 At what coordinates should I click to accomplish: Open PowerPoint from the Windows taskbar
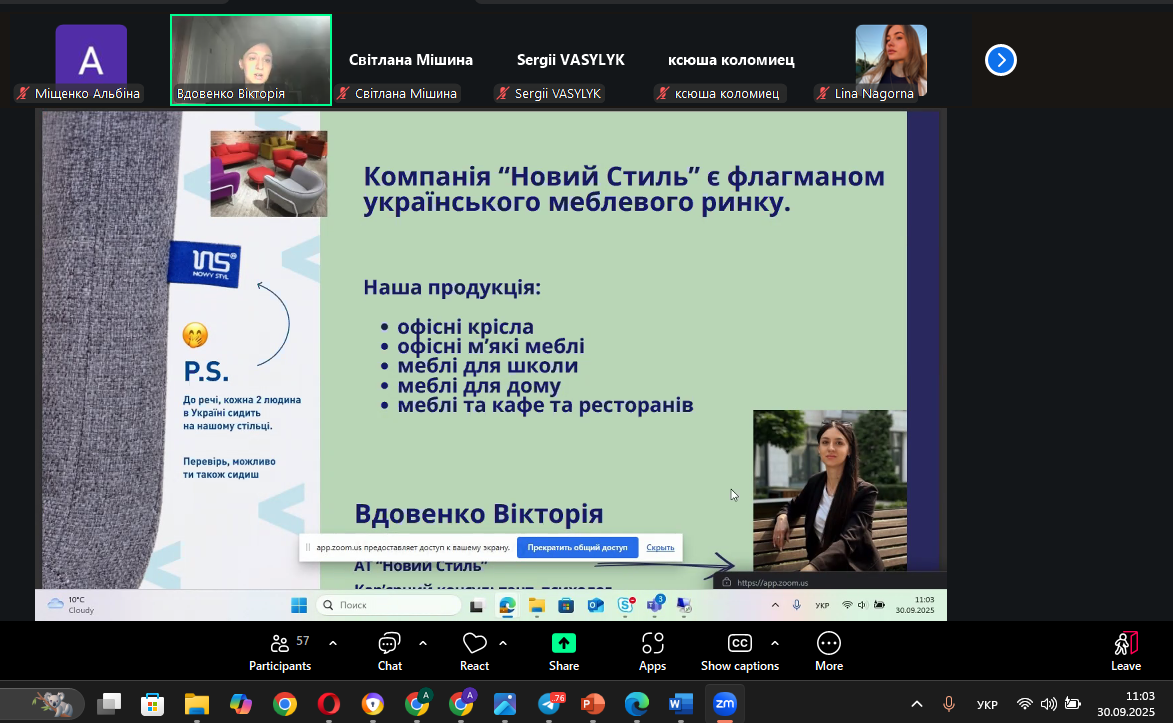pos(593,704)
